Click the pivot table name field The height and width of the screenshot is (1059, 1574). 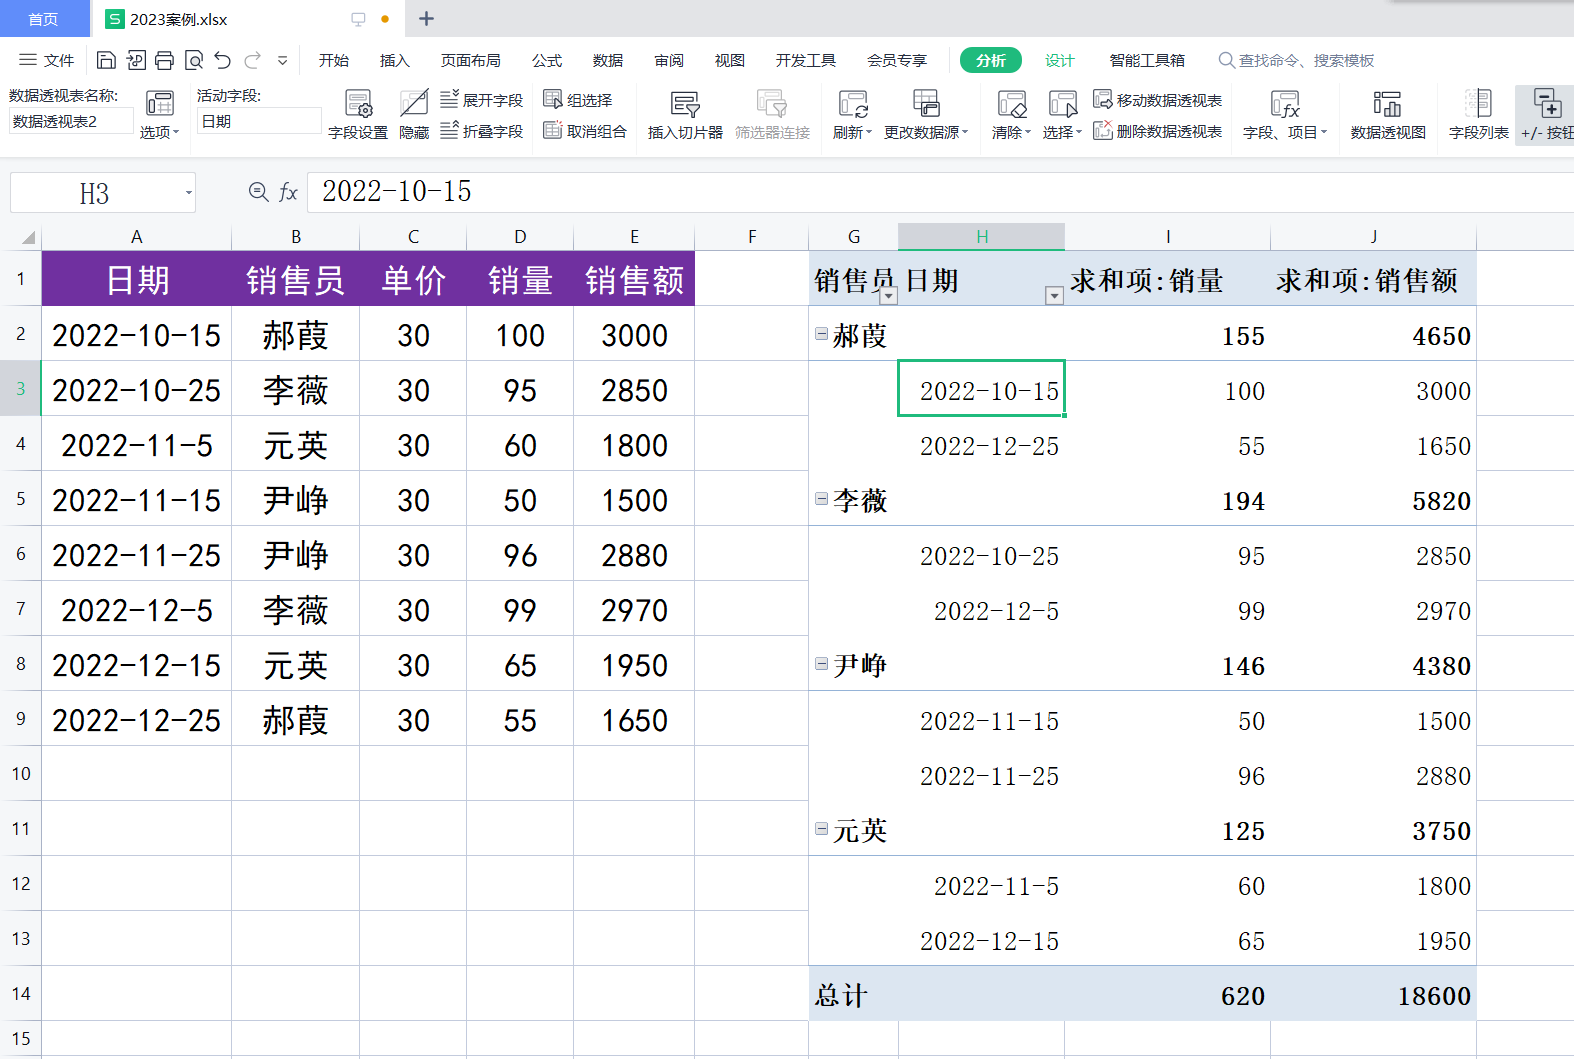tap(71, 121)
